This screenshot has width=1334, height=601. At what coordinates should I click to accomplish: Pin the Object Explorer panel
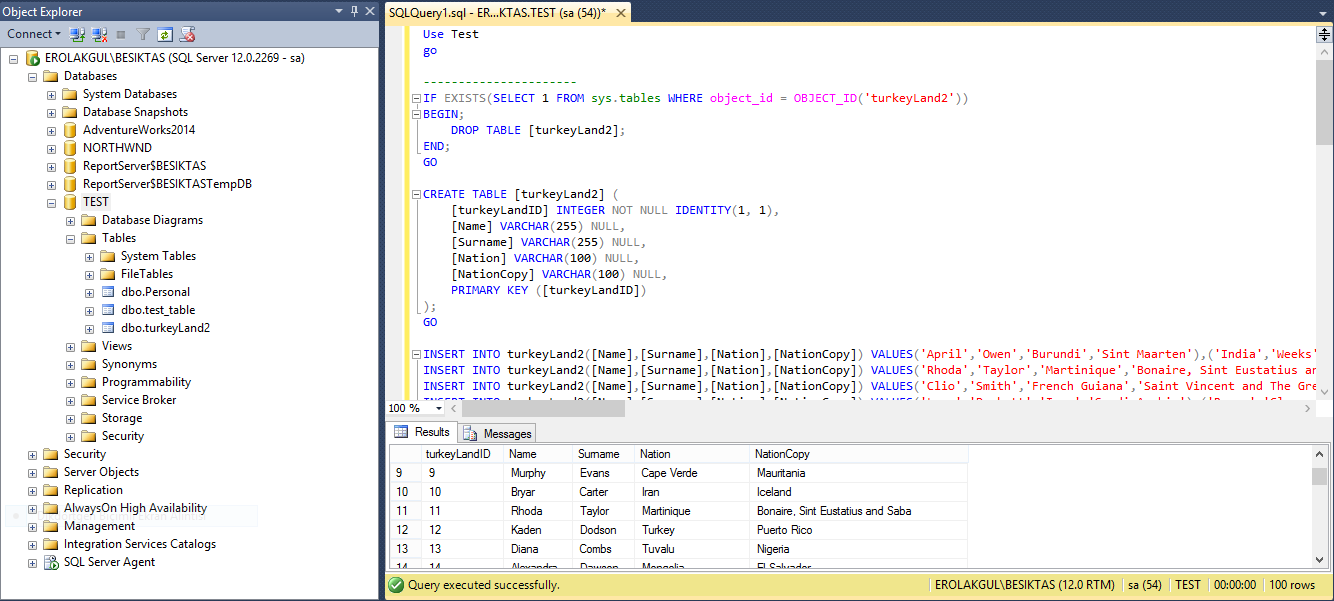point(354,11)
